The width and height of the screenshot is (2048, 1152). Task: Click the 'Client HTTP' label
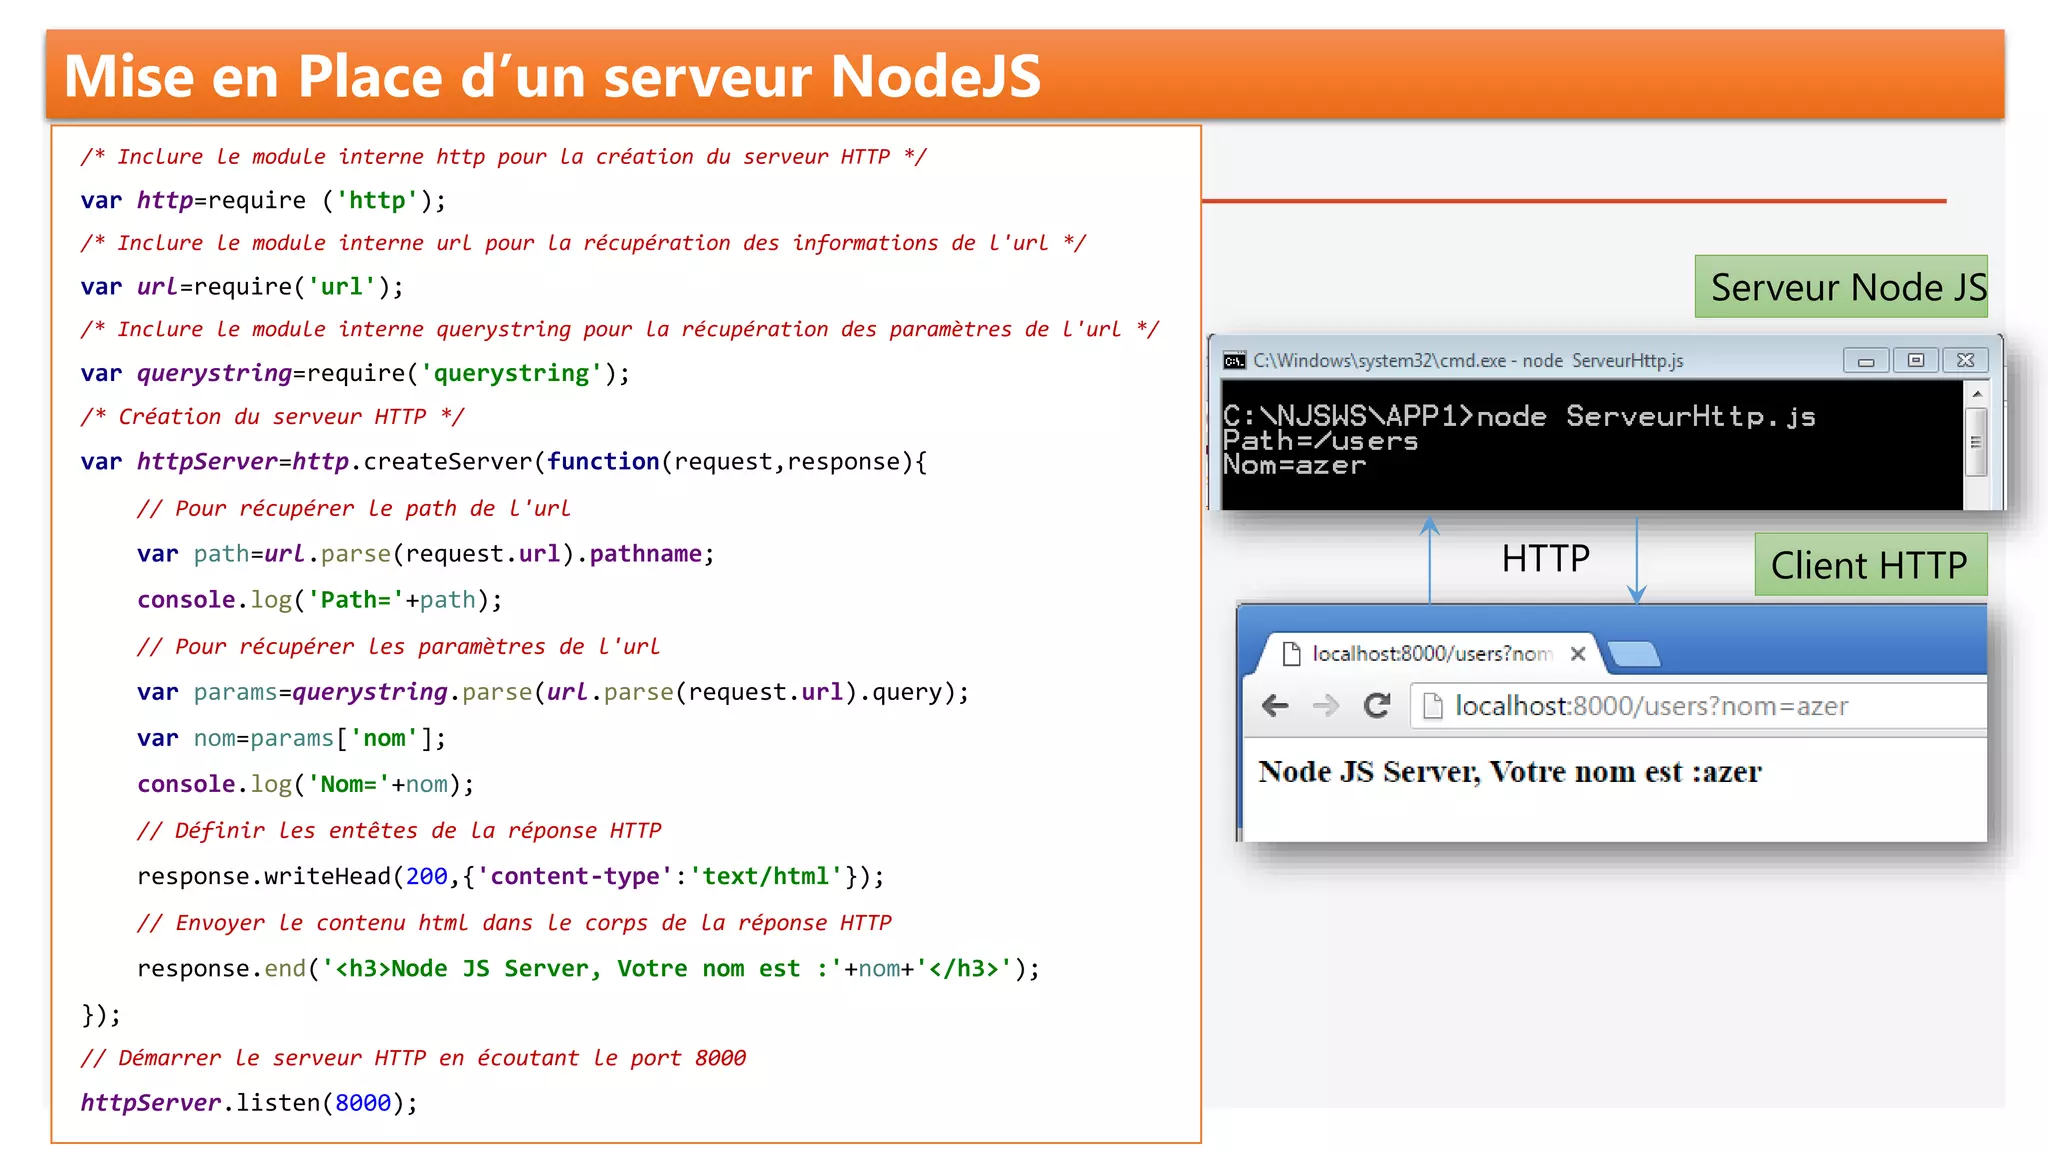tap(1870, 565)
